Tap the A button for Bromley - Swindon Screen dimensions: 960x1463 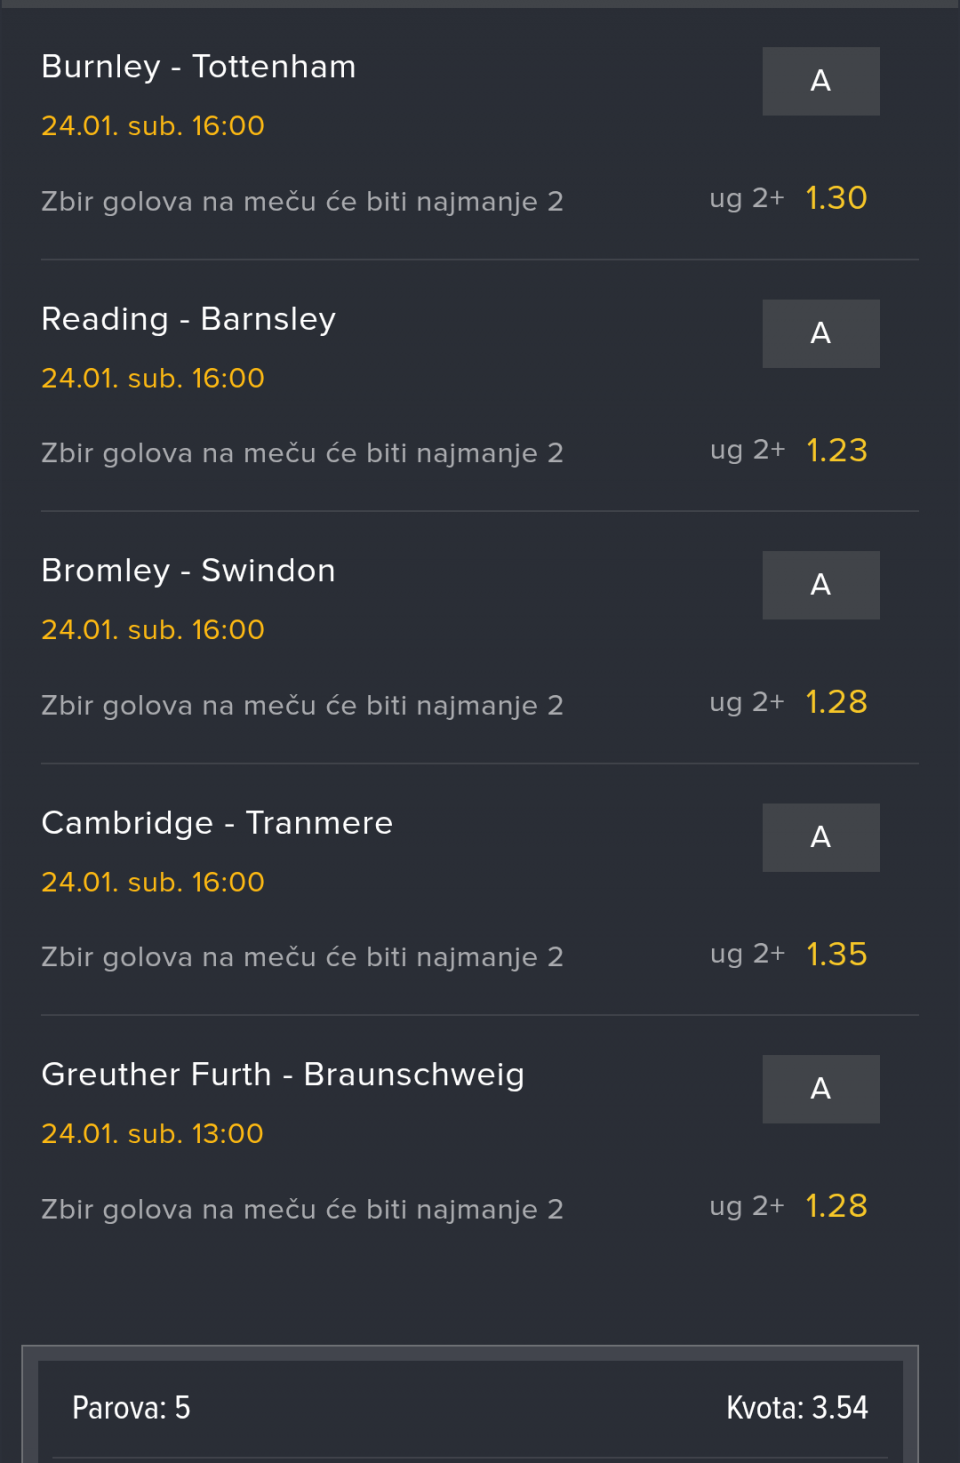820,585
